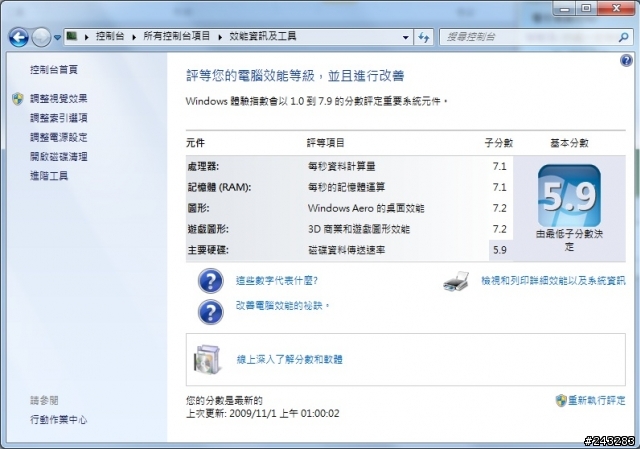
Task: Select 所有控制台項目 in the breadcrumb
Action: point(176,36)
